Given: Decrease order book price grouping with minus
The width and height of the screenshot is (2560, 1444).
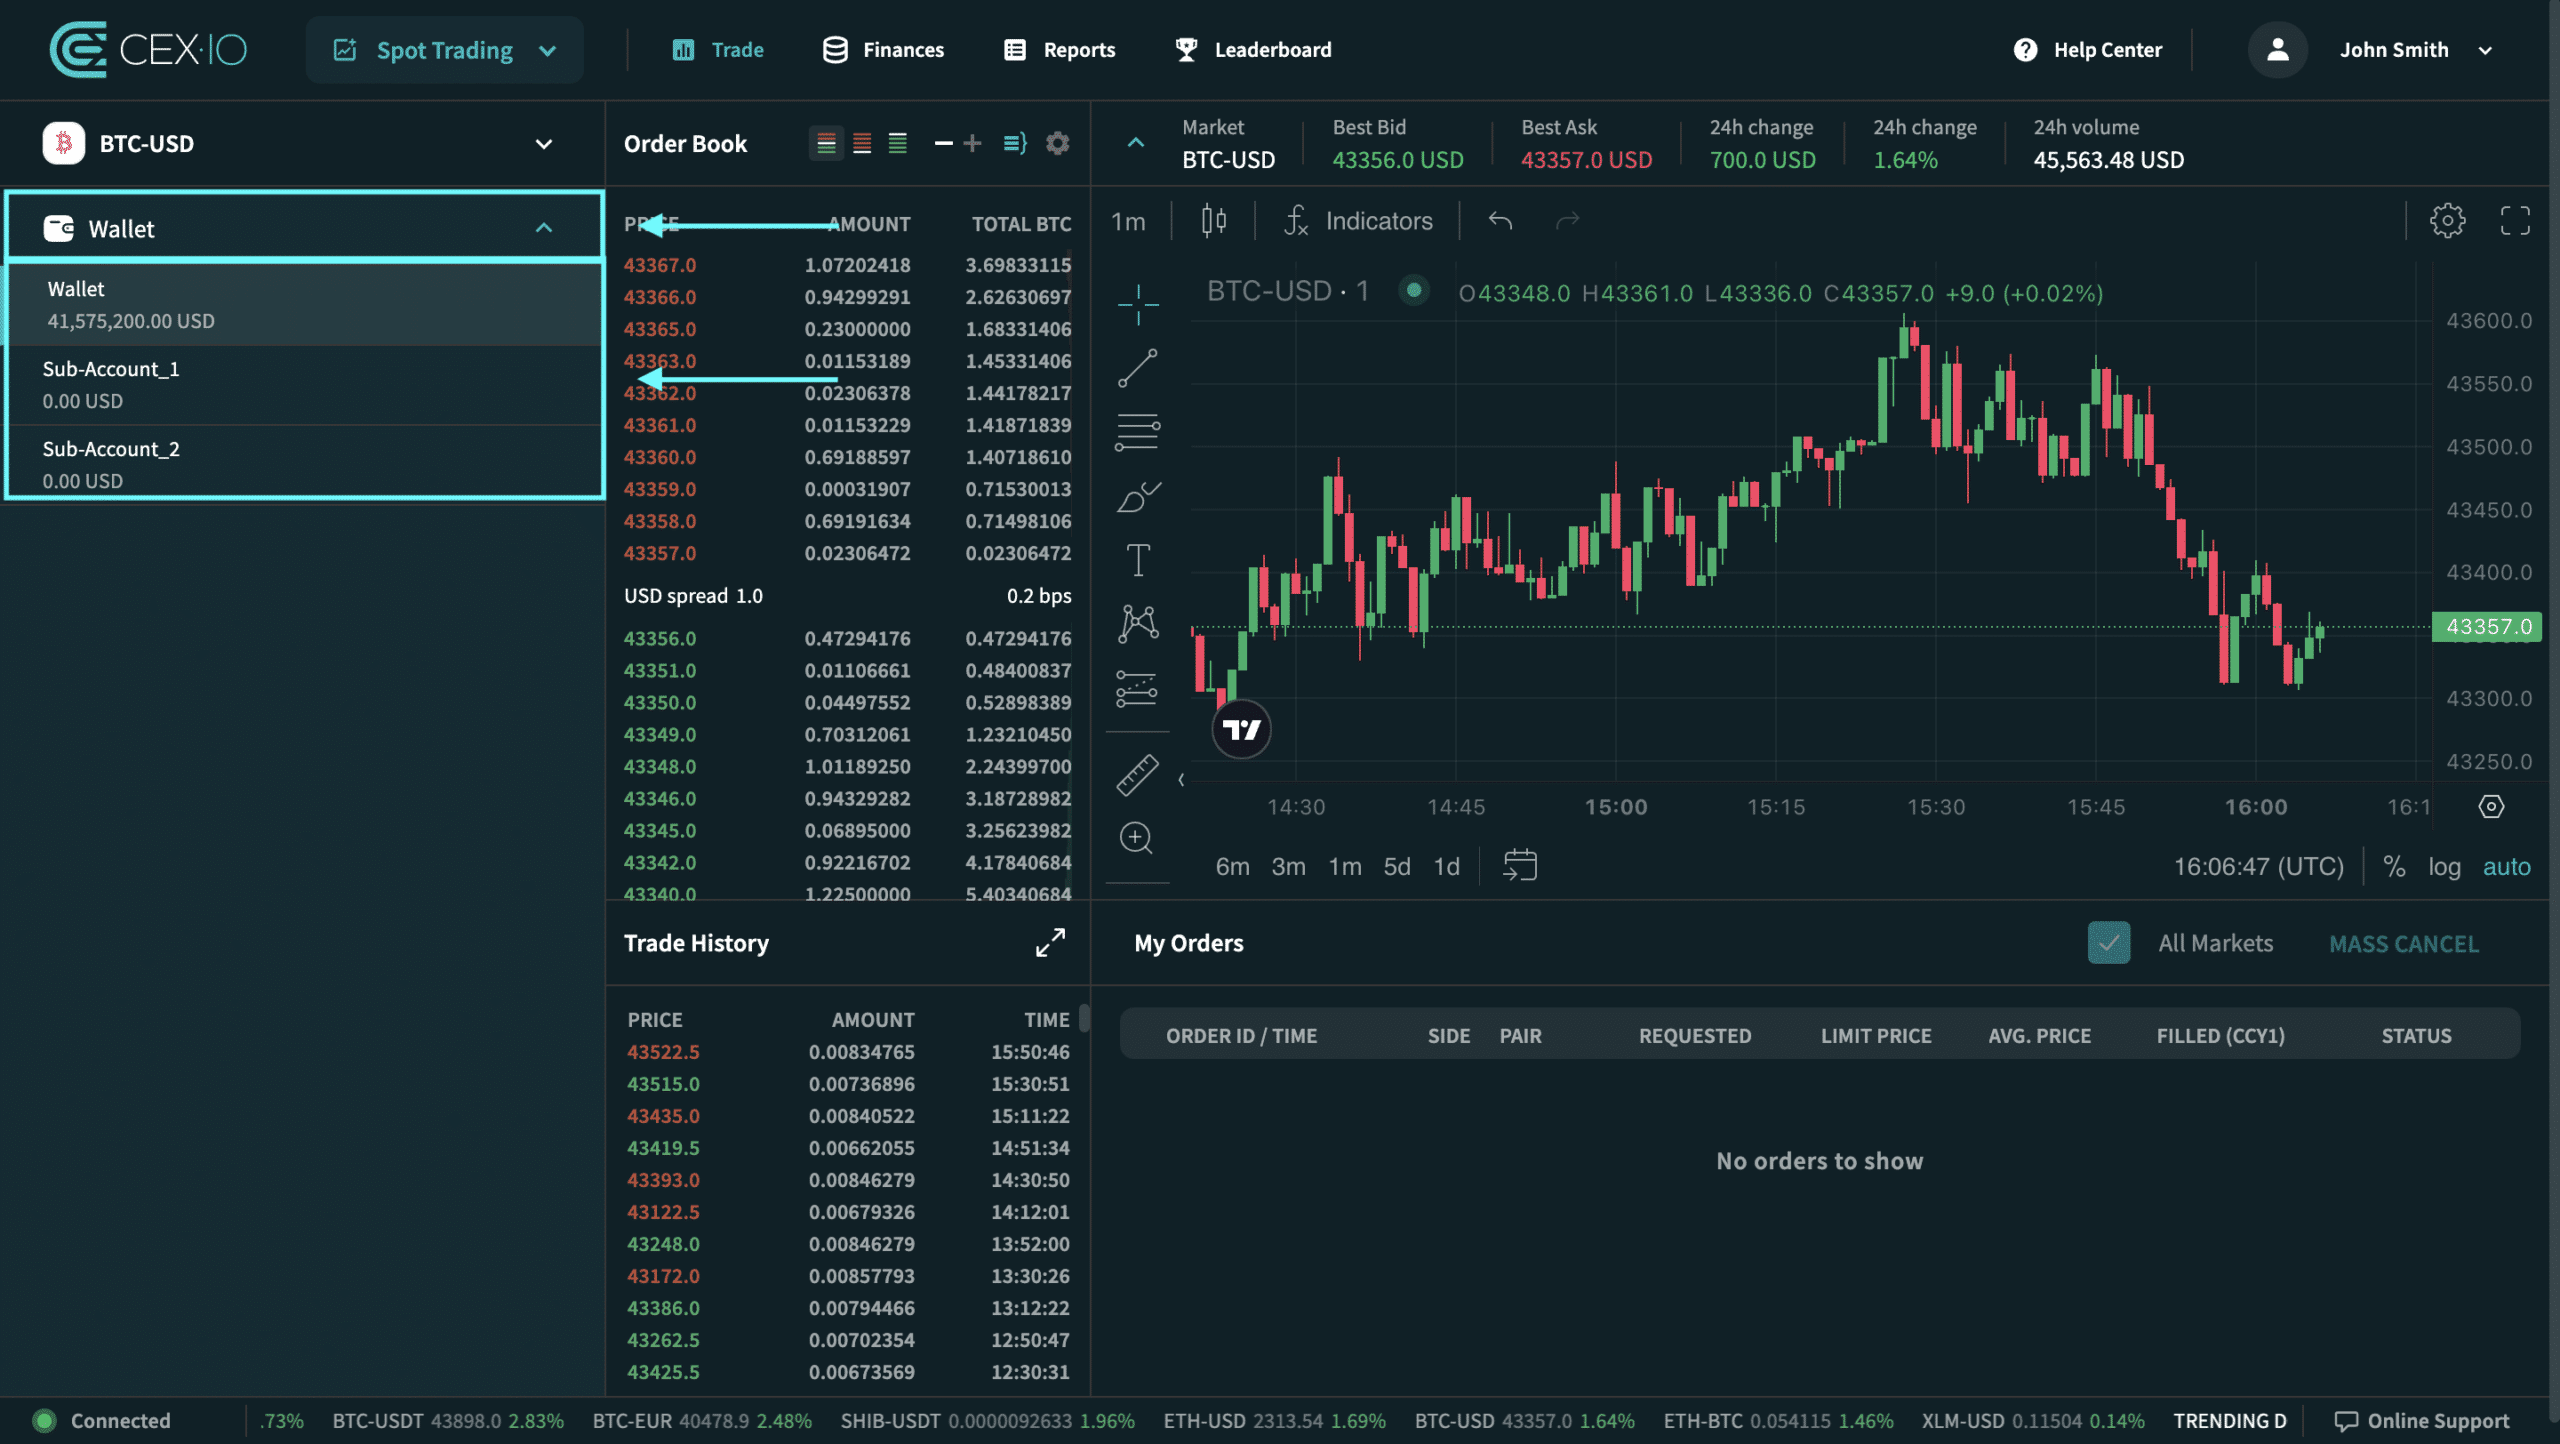Looking at the screenshot, I should (x=943, y=144).
